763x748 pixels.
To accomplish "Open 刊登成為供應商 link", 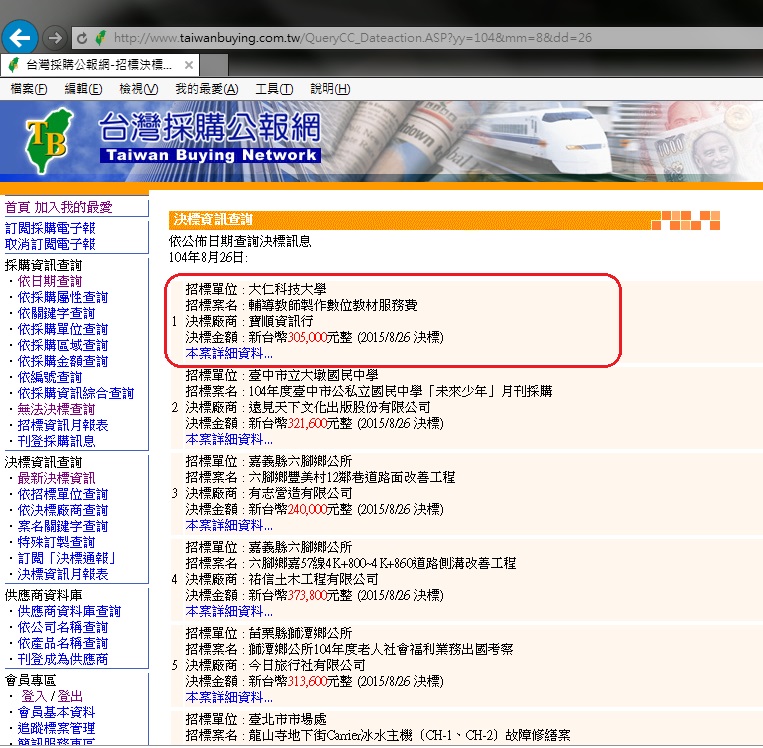I will click(63, 659).
